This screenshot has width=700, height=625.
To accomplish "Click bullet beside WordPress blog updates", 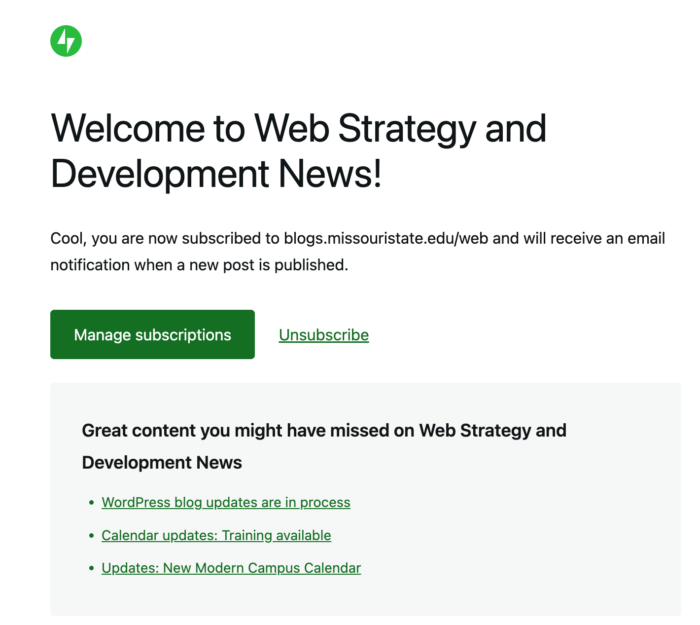I will pos(92,503).
